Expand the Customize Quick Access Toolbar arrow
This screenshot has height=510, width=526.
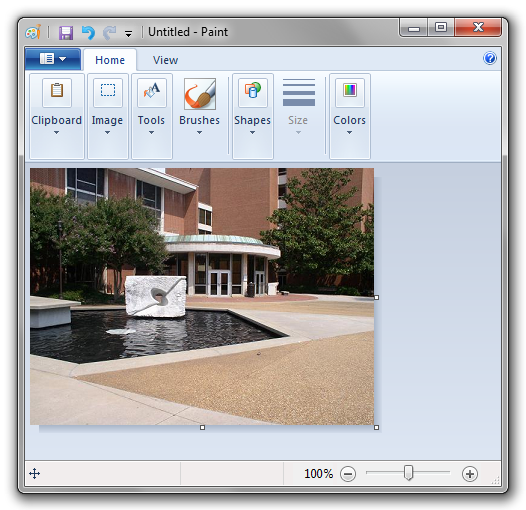(x=128, y=34)
